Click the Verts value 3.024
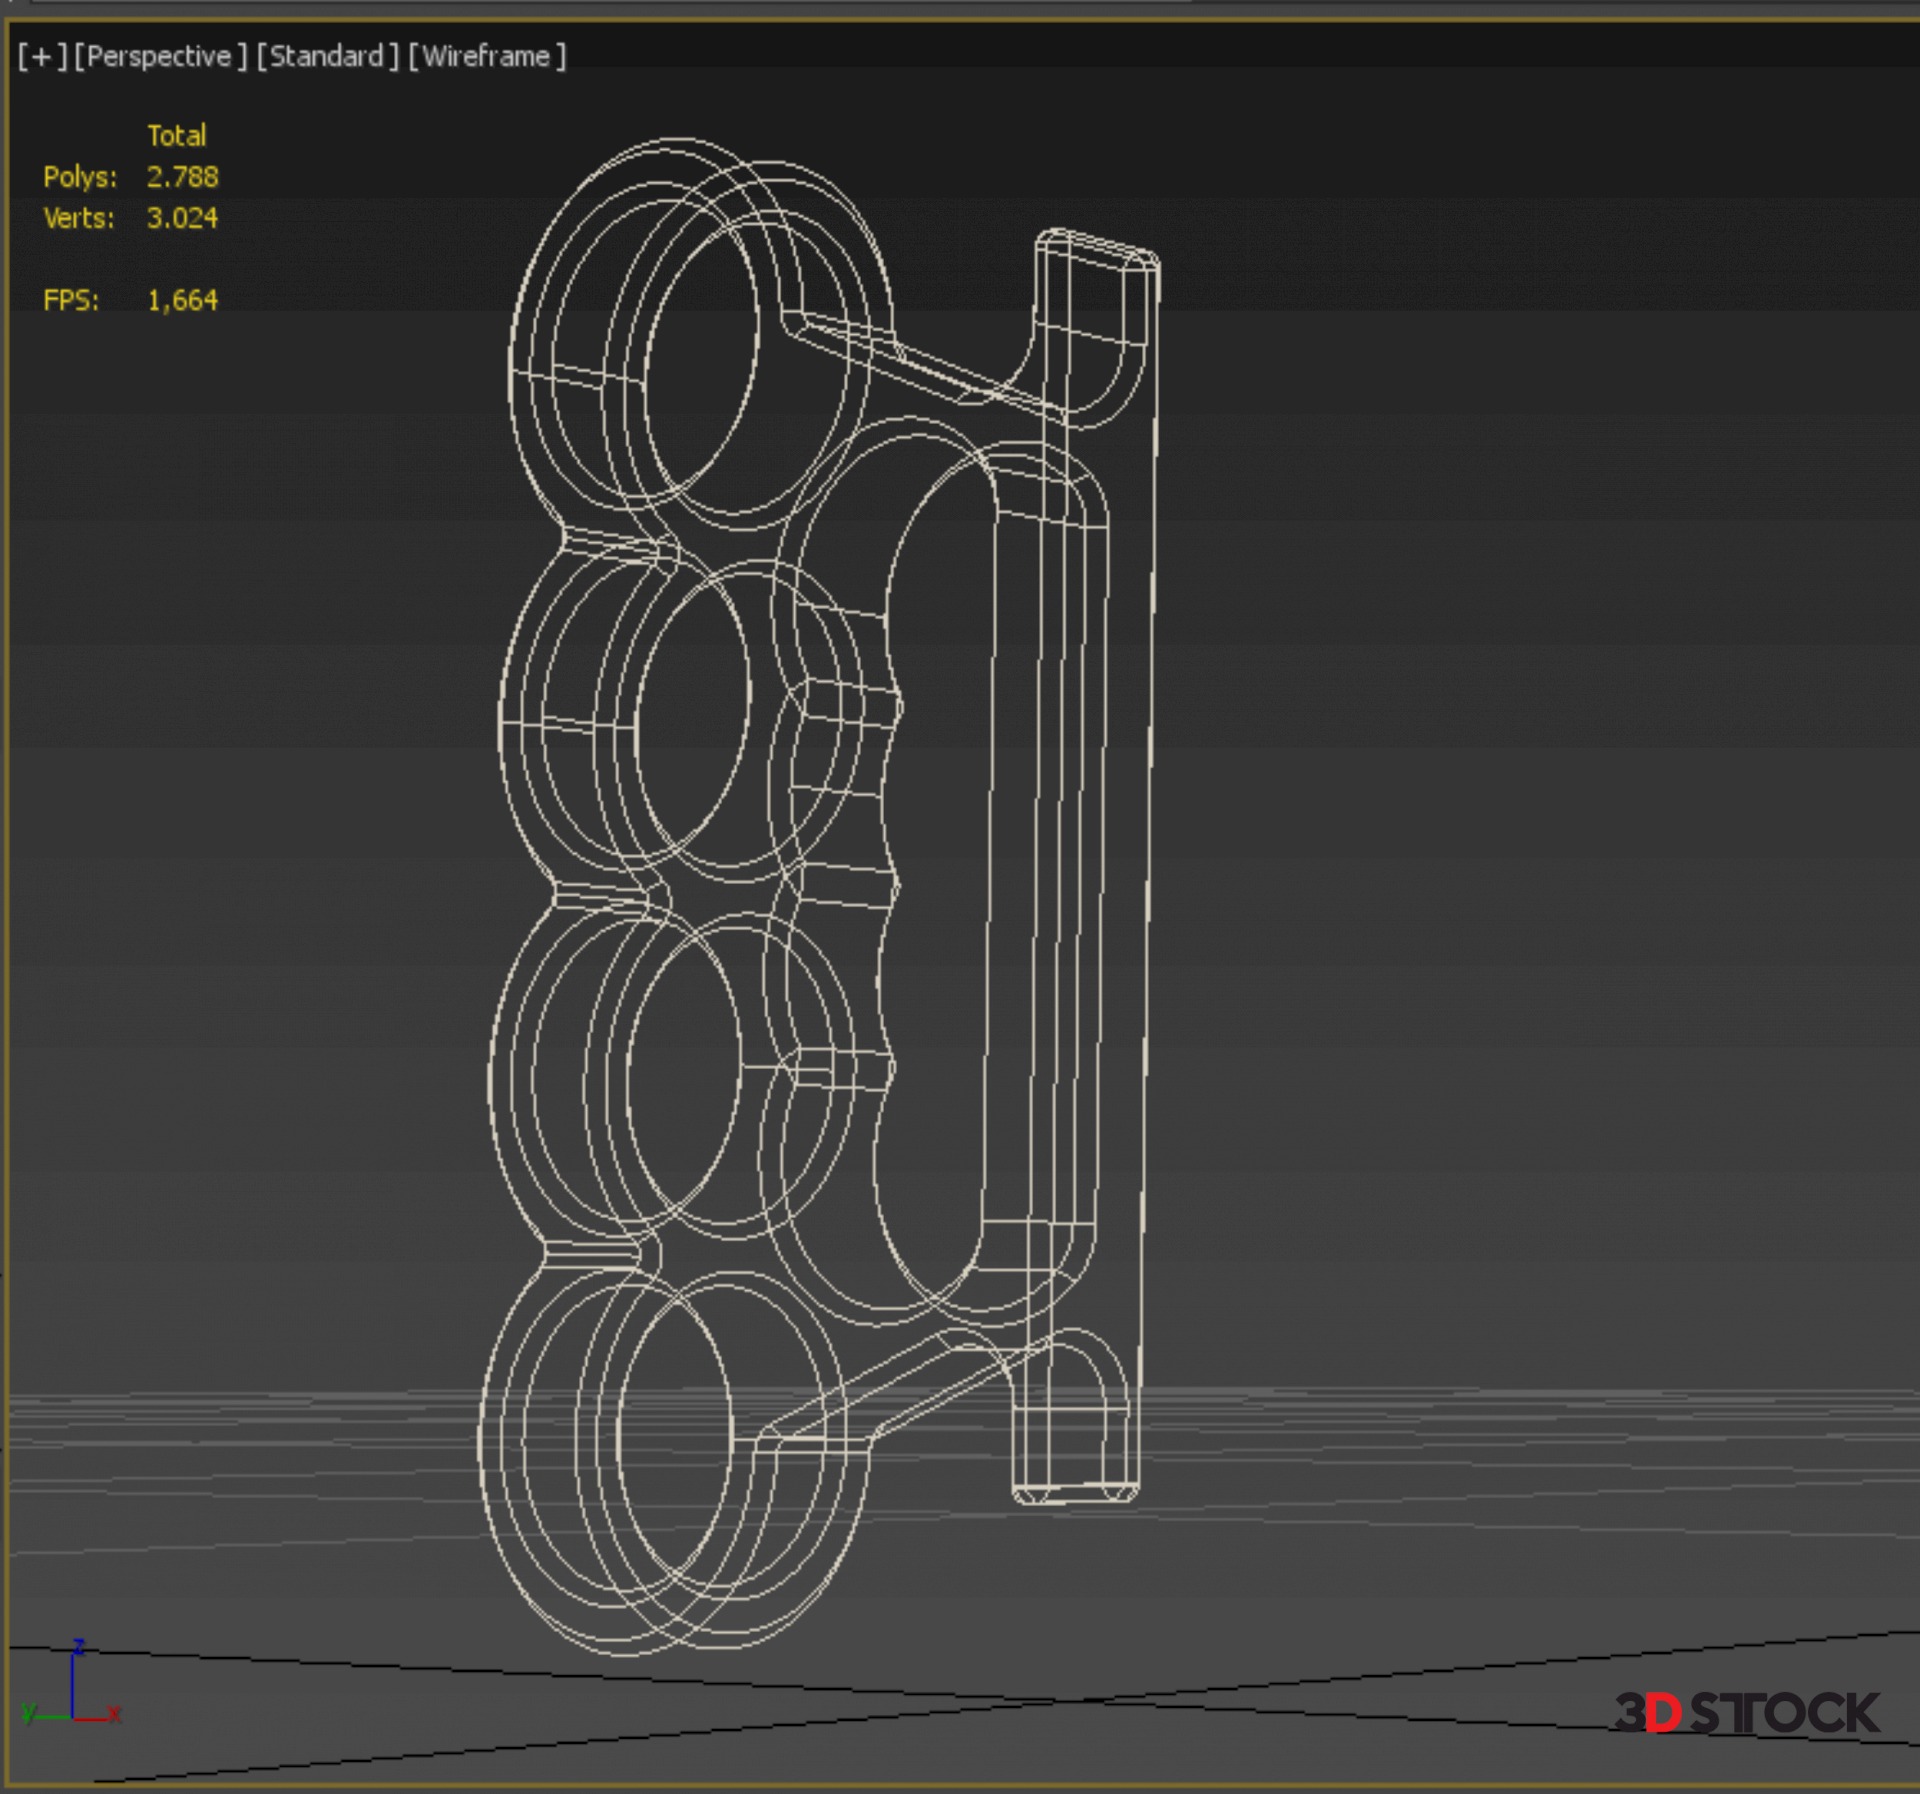 pyautogui.click(x=182, y=219)
